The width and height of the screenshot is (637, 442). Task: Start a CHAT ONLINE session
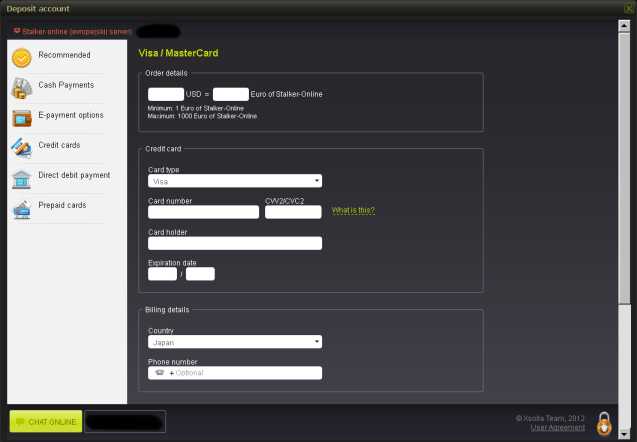[x=46, y=421]
